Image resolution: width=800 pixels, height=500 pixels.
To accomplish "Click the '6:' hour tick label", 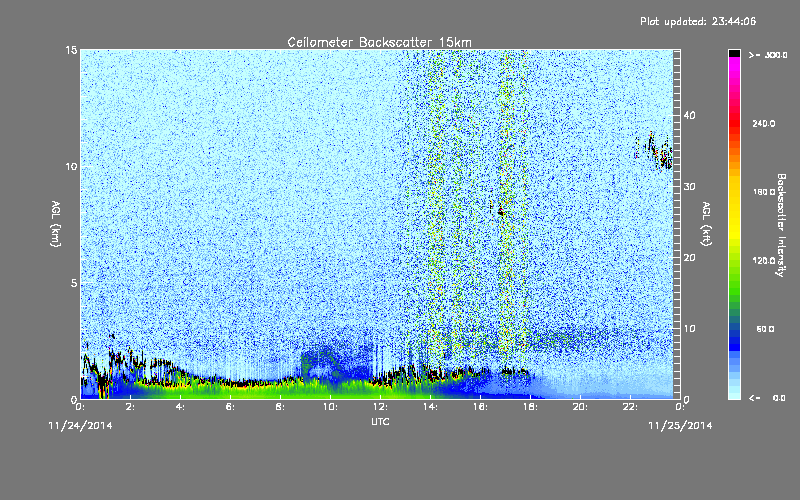I will (230, 407).
